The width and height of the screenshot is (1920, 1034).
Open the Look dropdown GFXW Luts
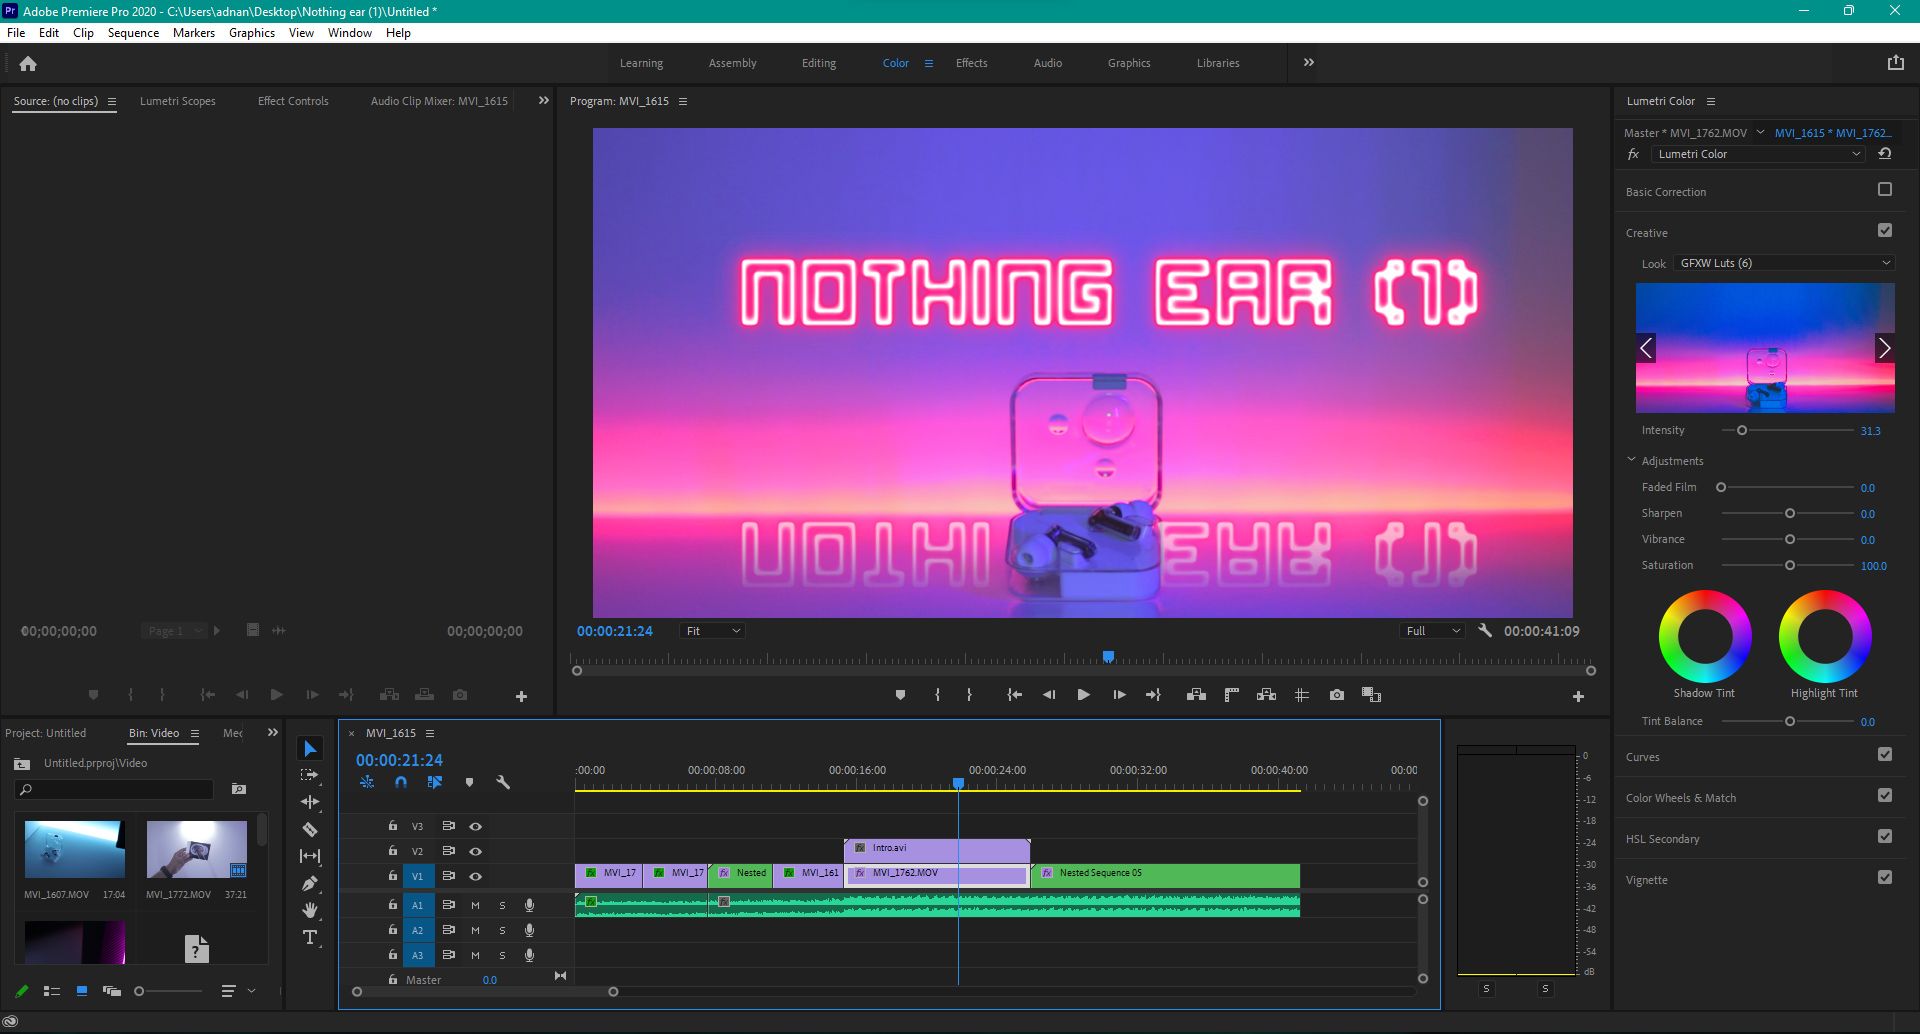coord(1784,263)
